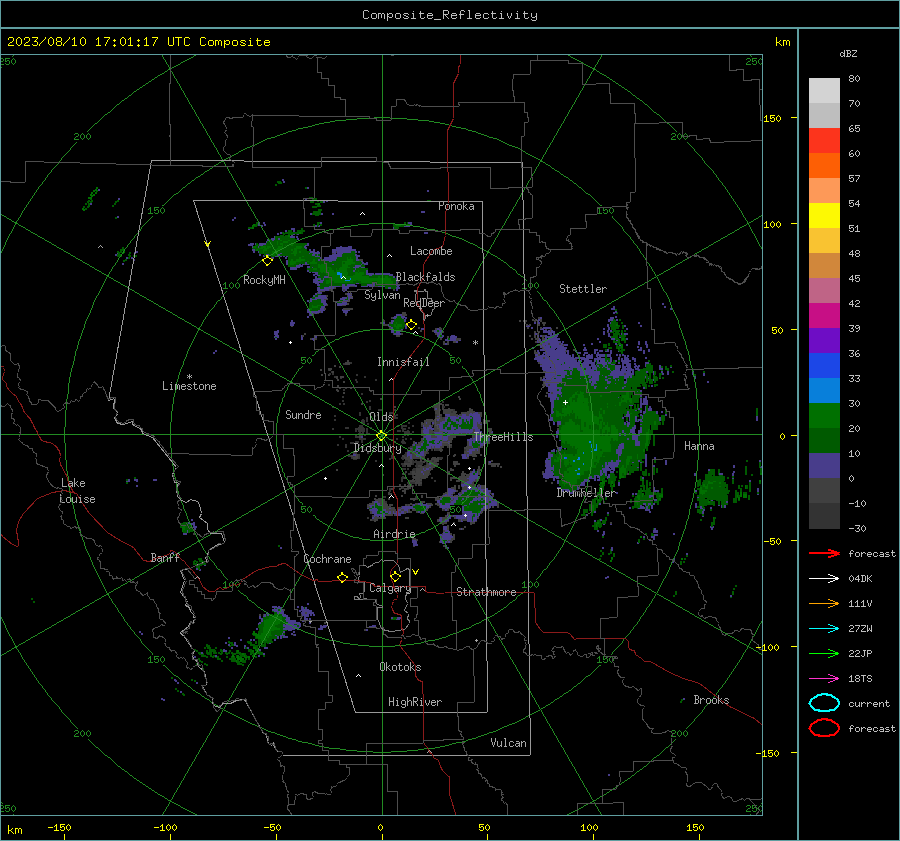Viewport: 900px width, 841px height.
Task: Click the Composite_Reflectivity title
Action: (x=450, y=15)
